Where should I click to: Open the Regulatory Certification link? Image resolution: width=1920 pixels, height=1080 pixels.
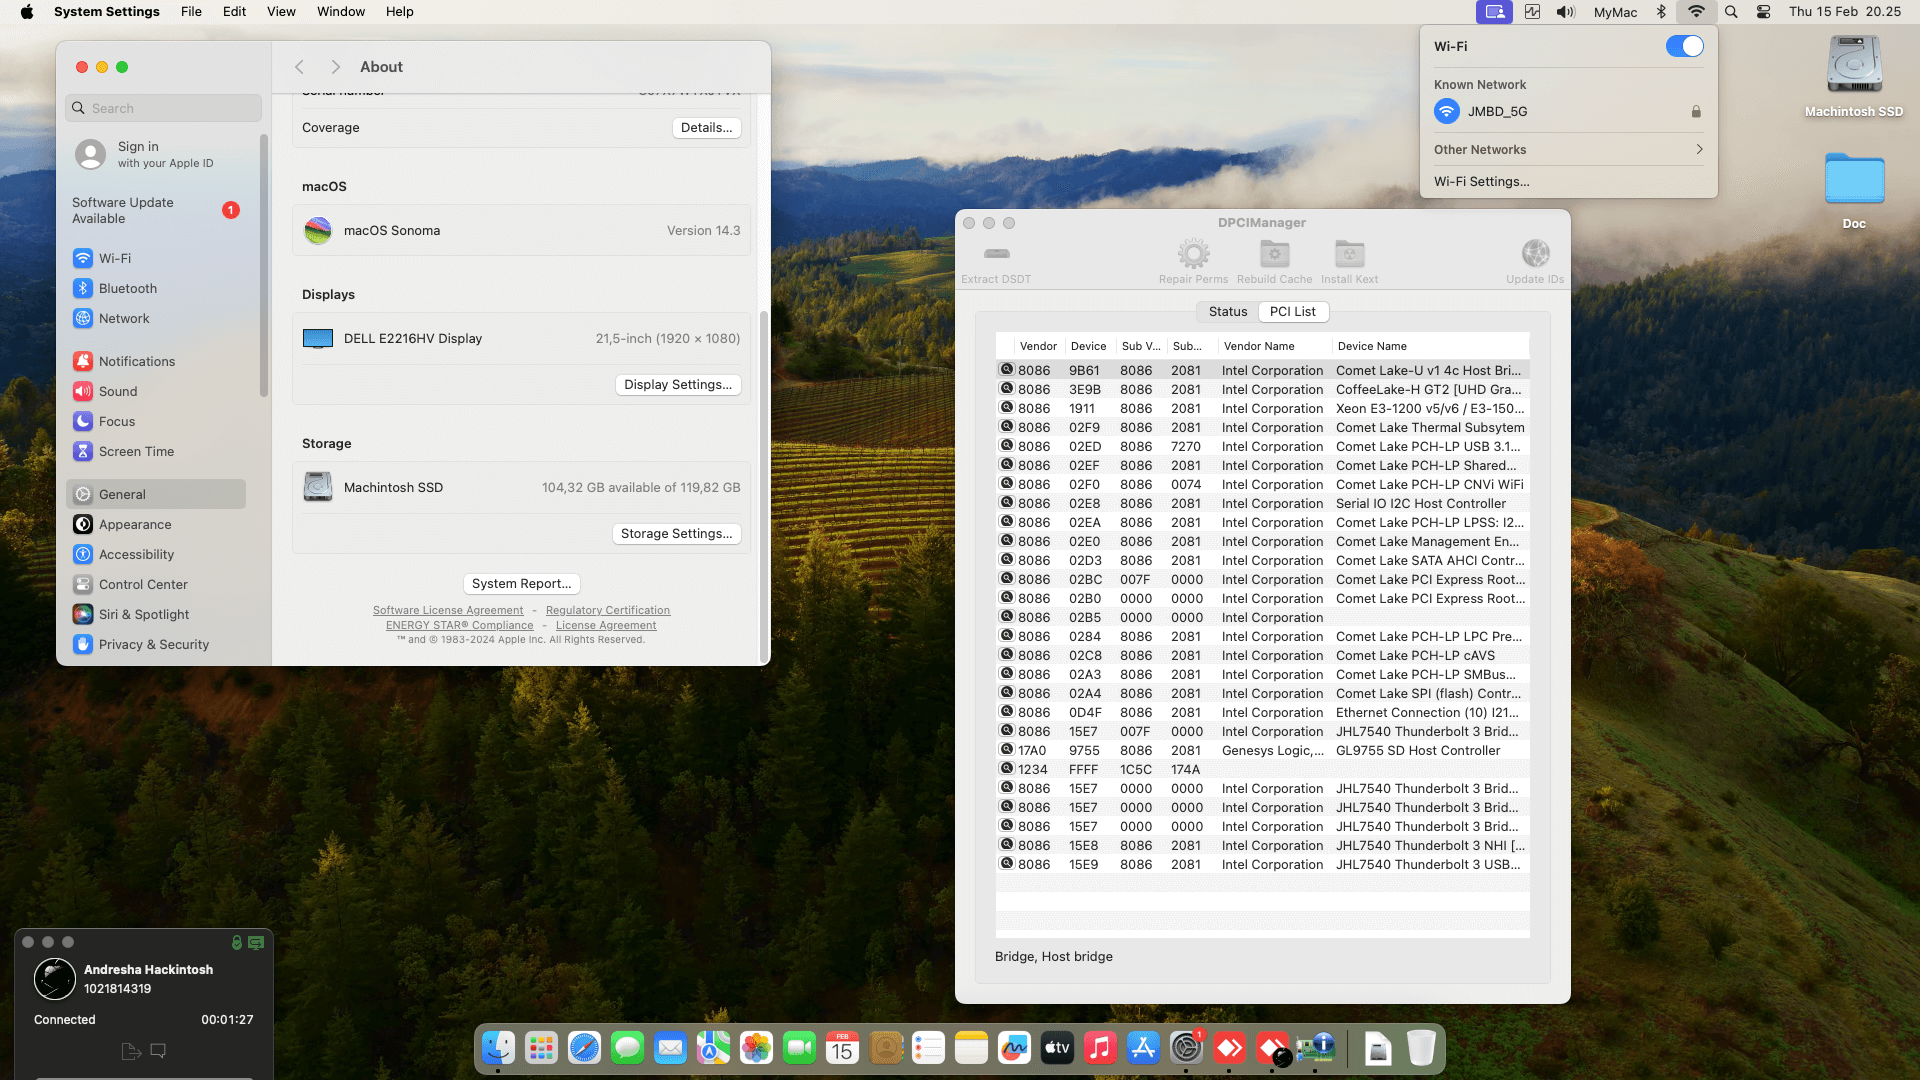[x=608, y=610]
